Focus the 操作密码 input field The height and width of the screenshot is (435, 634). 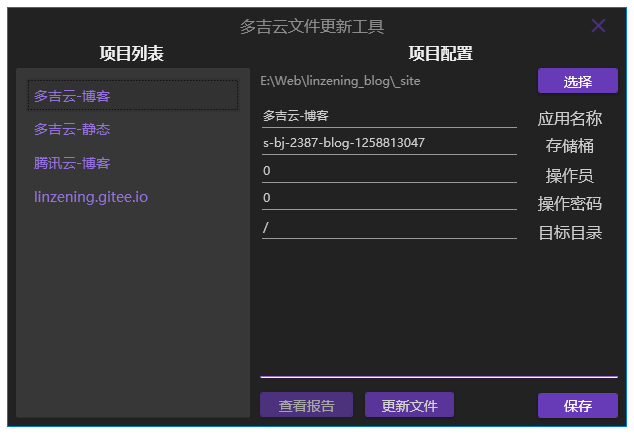tap(389, 198)
